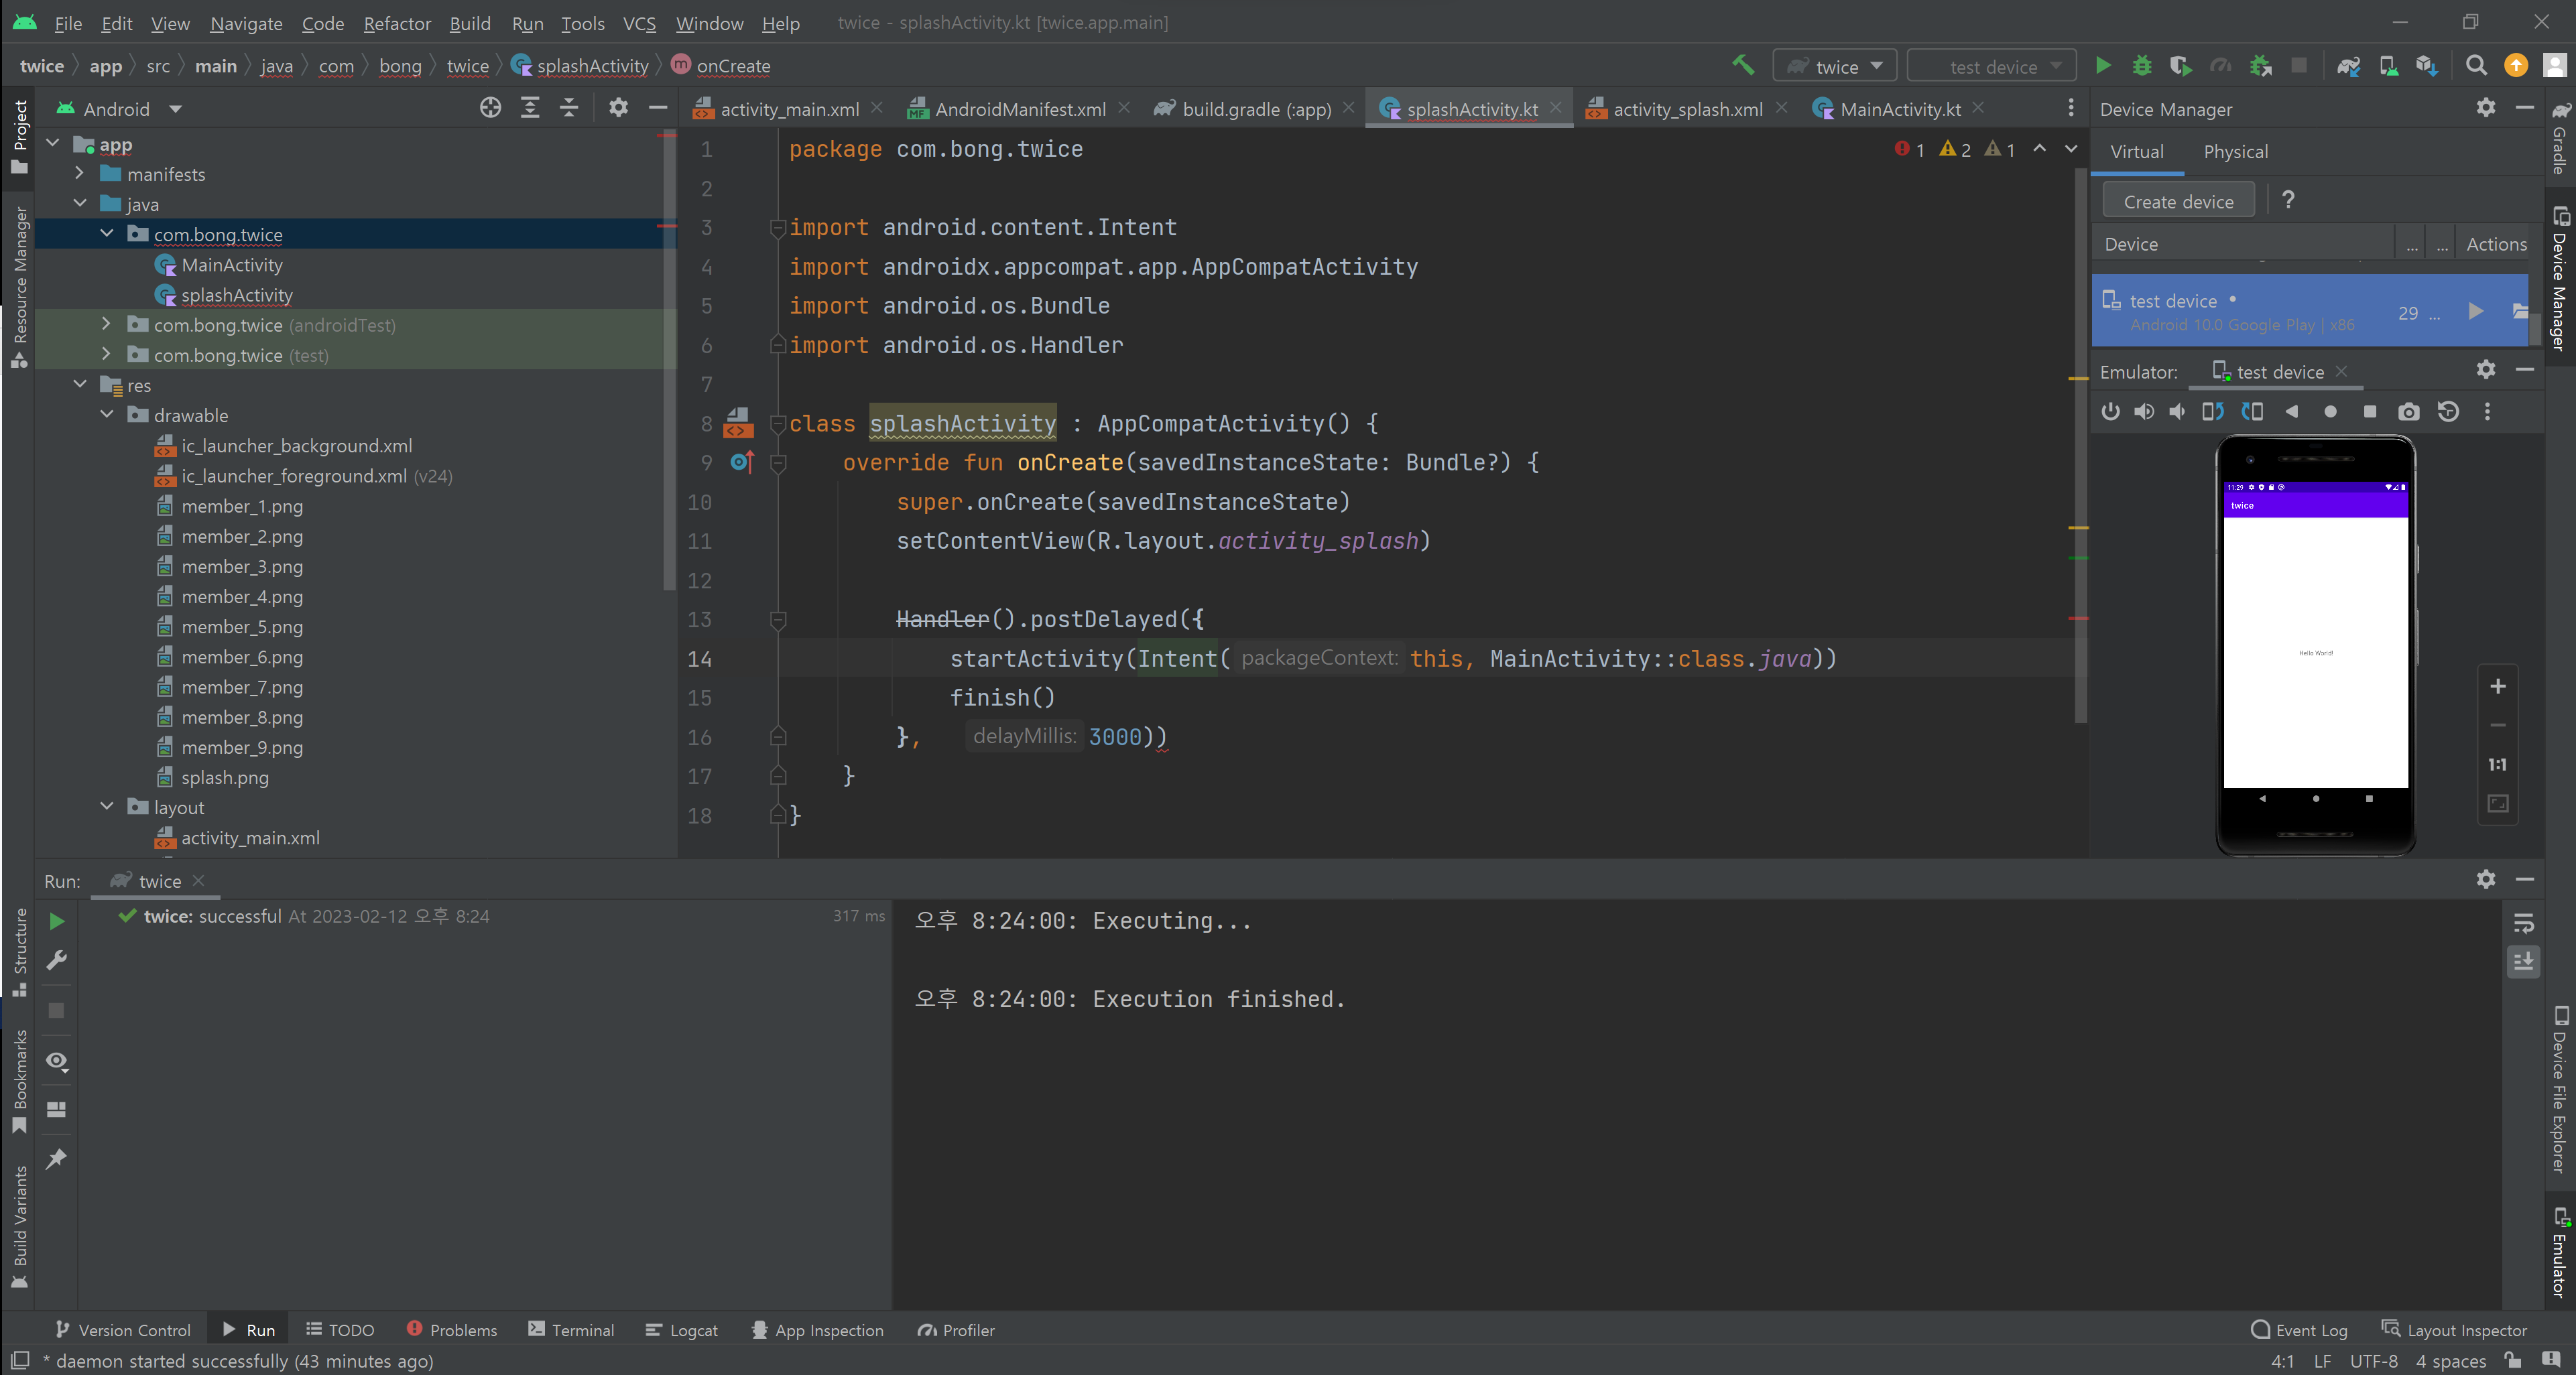Open Device Manager help question mark
The height and width of the screenshot is (1375, 2576).
2288,200
